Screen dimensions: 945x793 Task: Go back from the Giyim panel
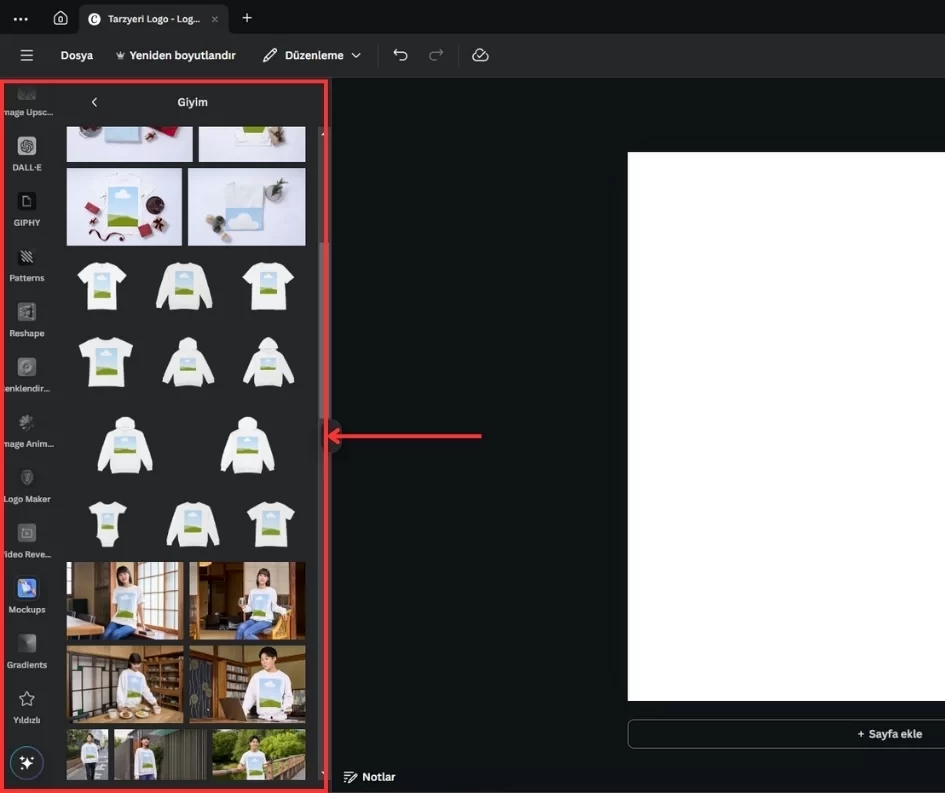point(95,102)
